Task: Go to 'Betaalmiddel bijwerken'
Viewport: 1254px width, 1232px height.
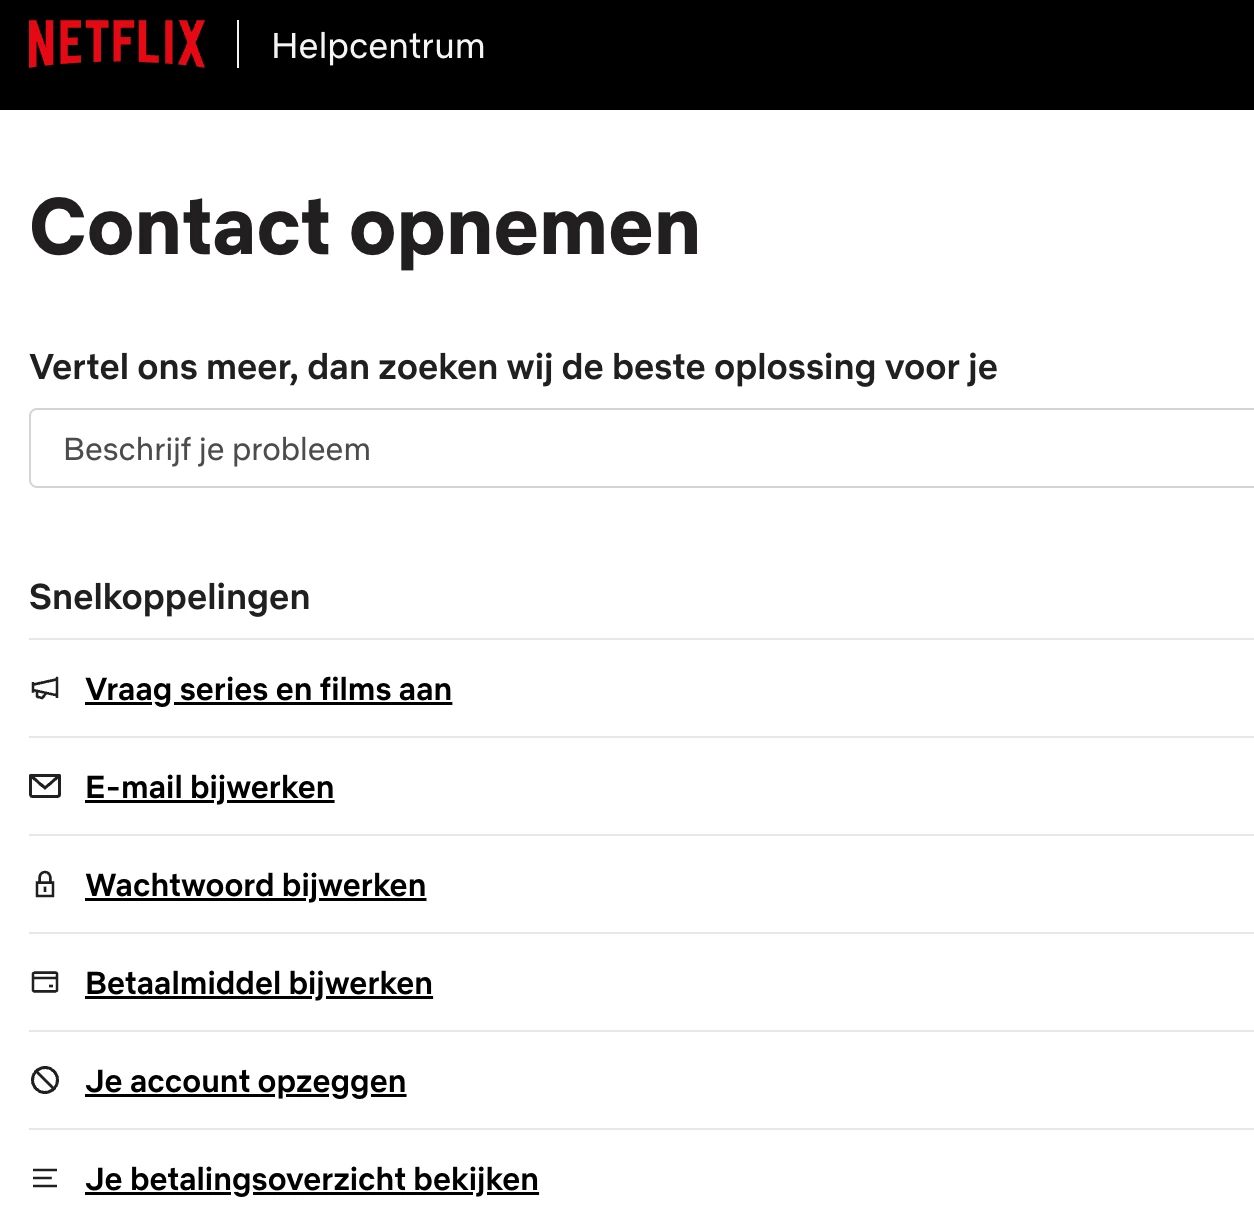Action: [259, 983]
